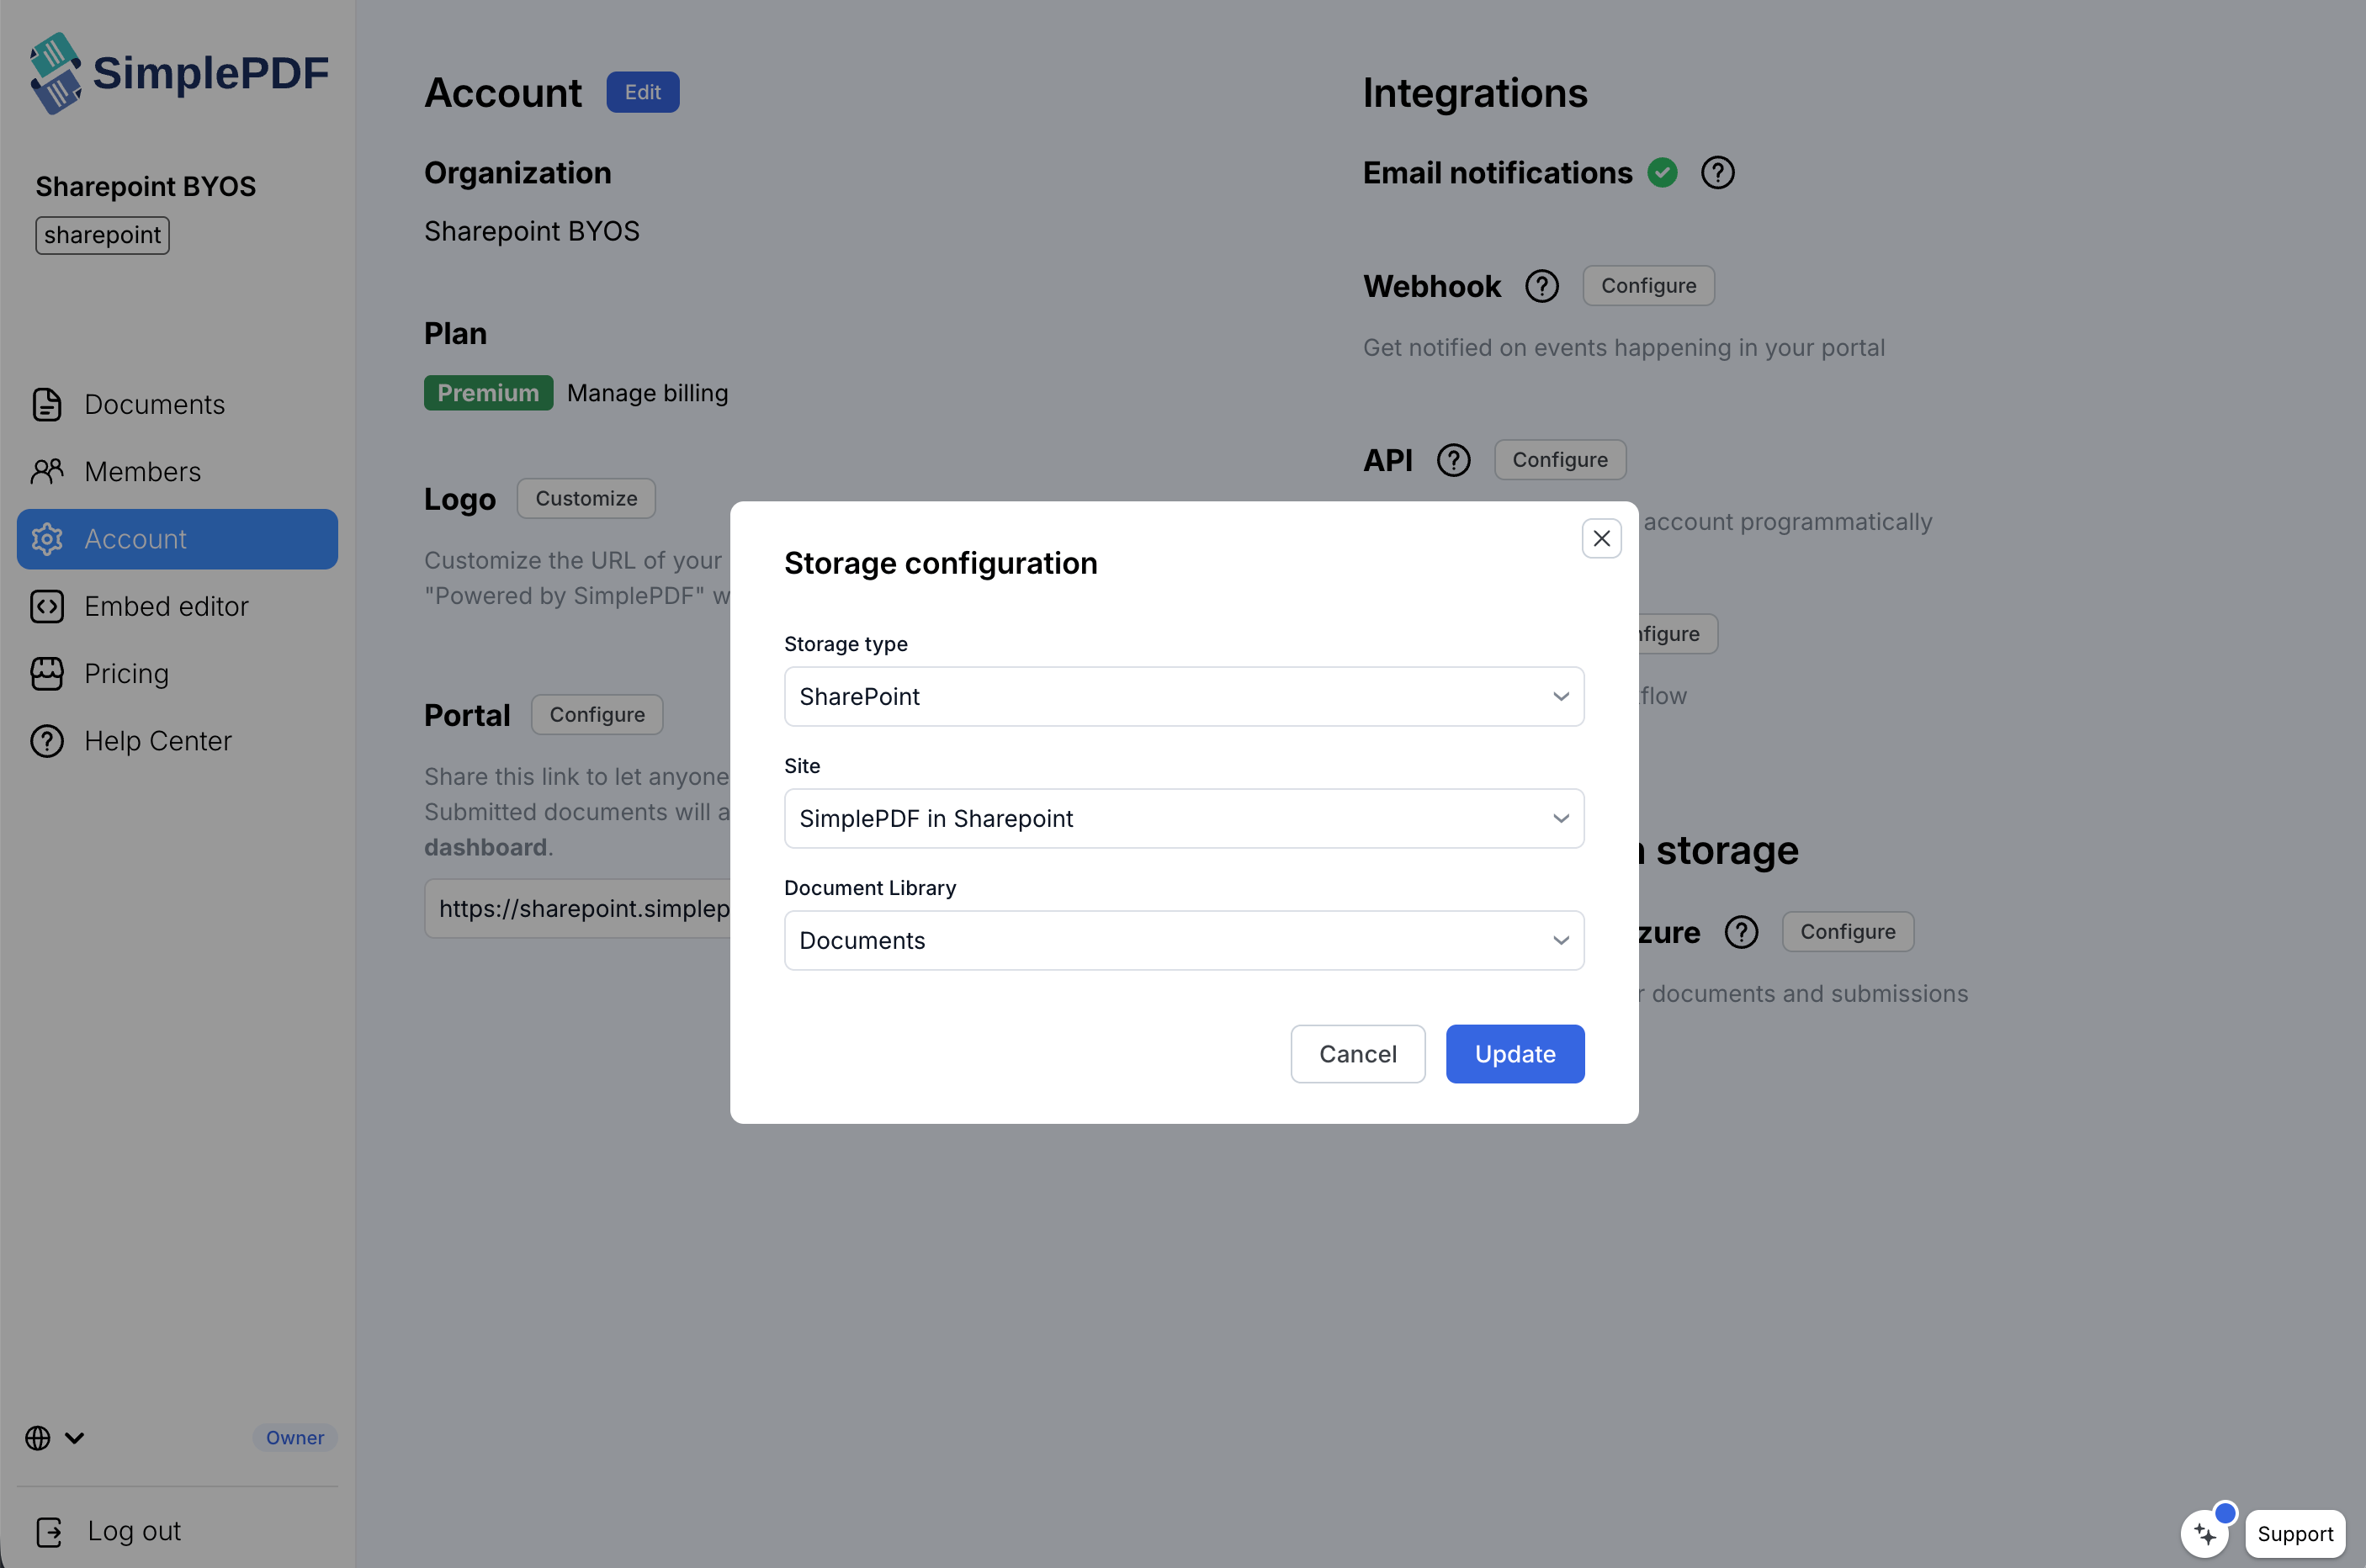2366x1568 pixels.
Task: Click the Webhook help icon
Action: tap(1541, 286)
